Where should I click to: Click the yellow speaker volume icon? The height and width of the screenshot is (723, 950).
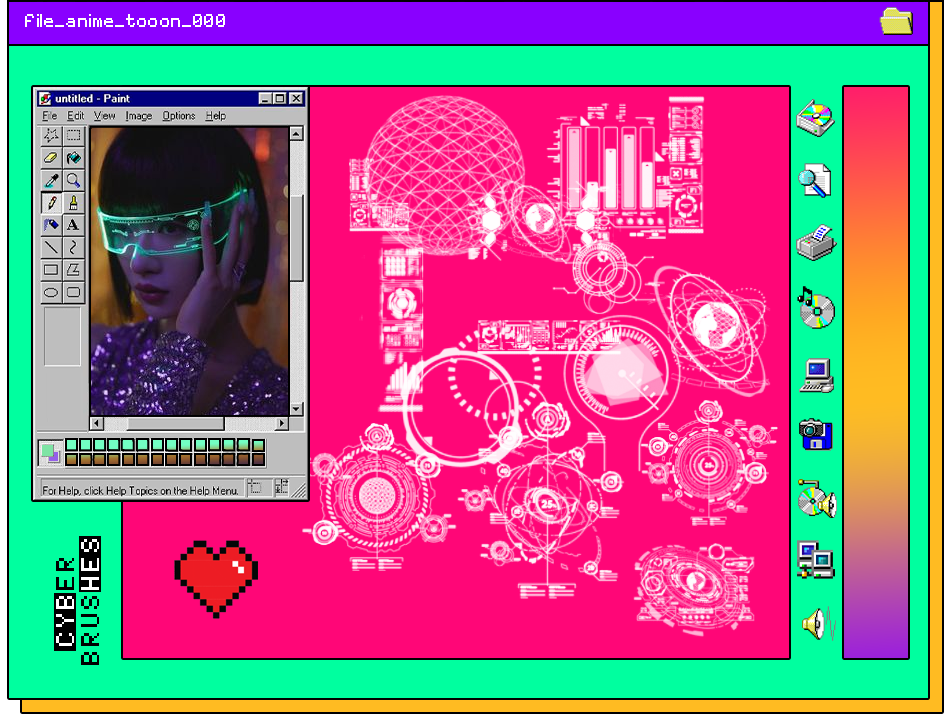pos(819,623)
